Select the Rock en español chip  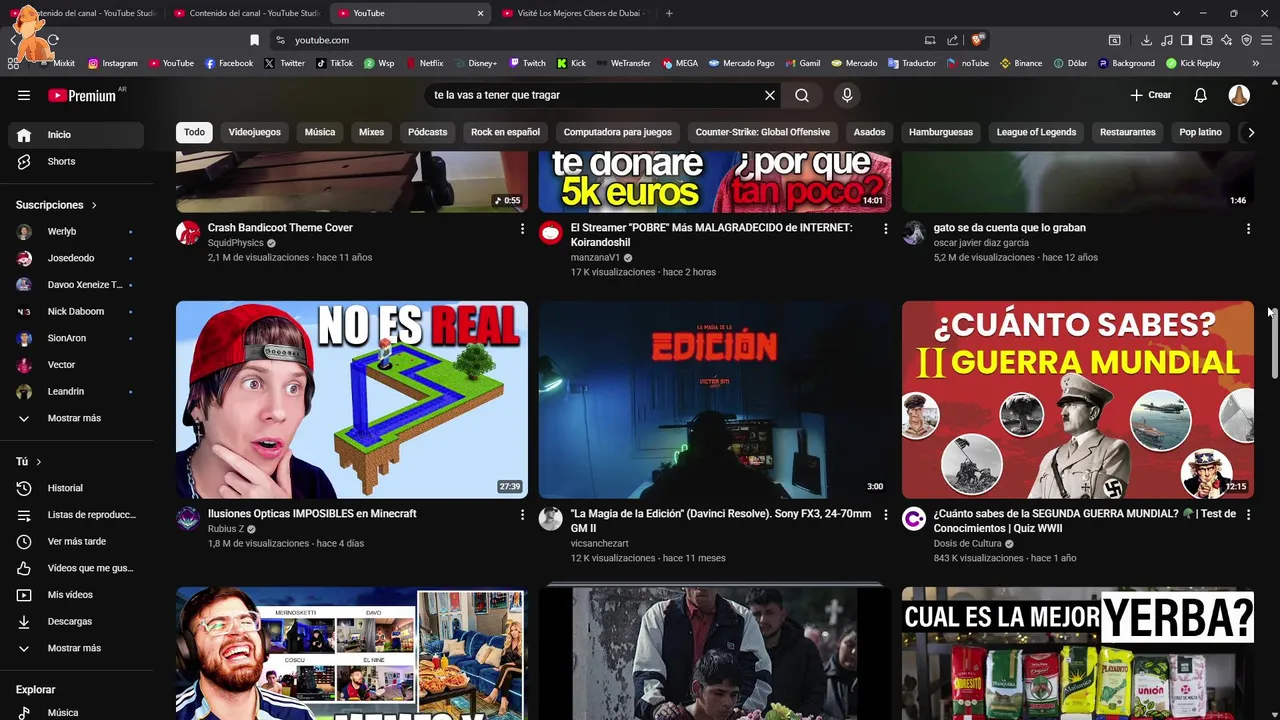(x=505, y=132)
